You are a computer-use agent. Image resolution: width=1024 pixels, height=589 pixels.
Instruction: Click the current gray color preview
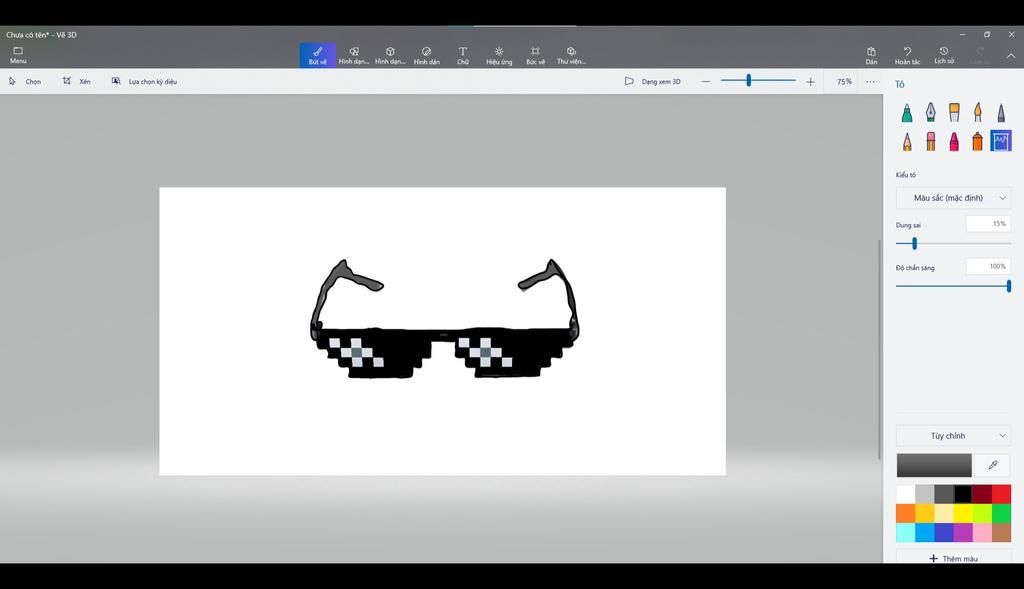pos(934,466)
